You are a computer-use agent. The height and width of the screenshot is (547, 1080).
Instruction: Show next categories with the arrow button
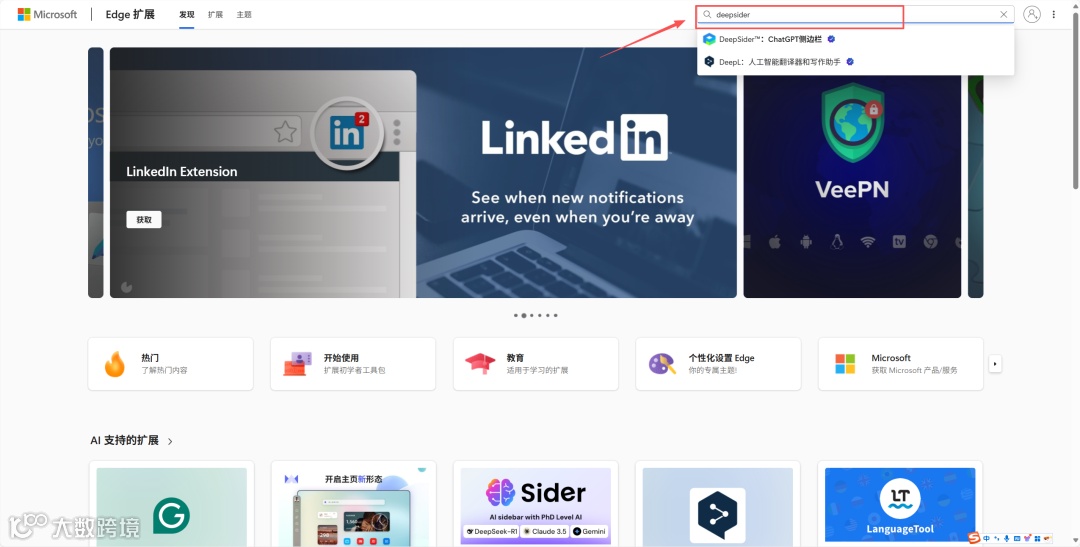995,364
